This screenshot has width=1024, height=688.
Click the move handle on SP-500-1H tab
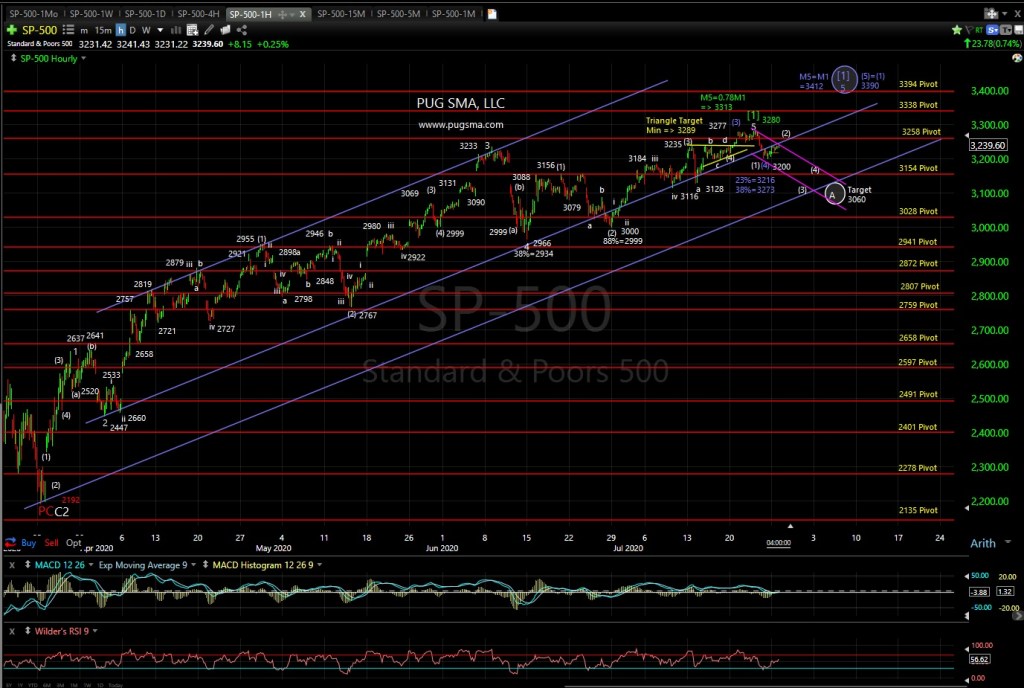[x=282, y=14]
